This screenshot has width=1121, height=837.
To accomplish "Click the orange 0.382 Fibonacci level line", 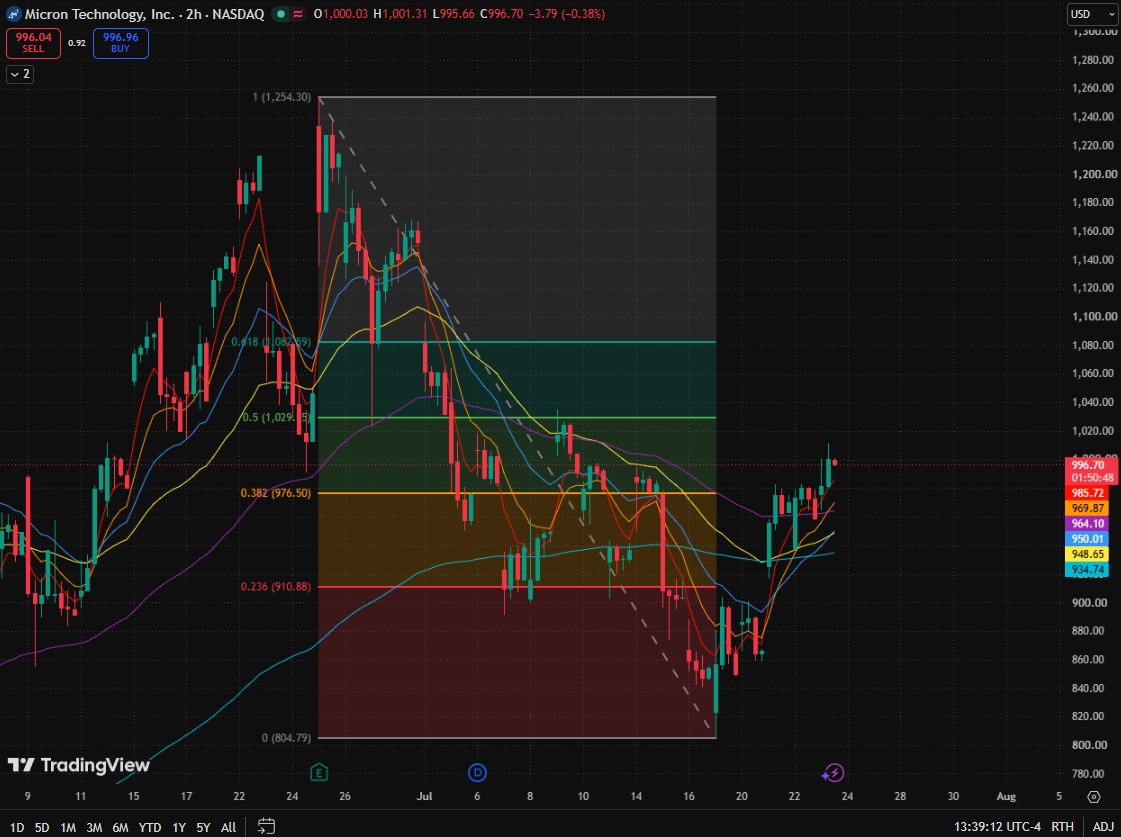I will [516, 493].
